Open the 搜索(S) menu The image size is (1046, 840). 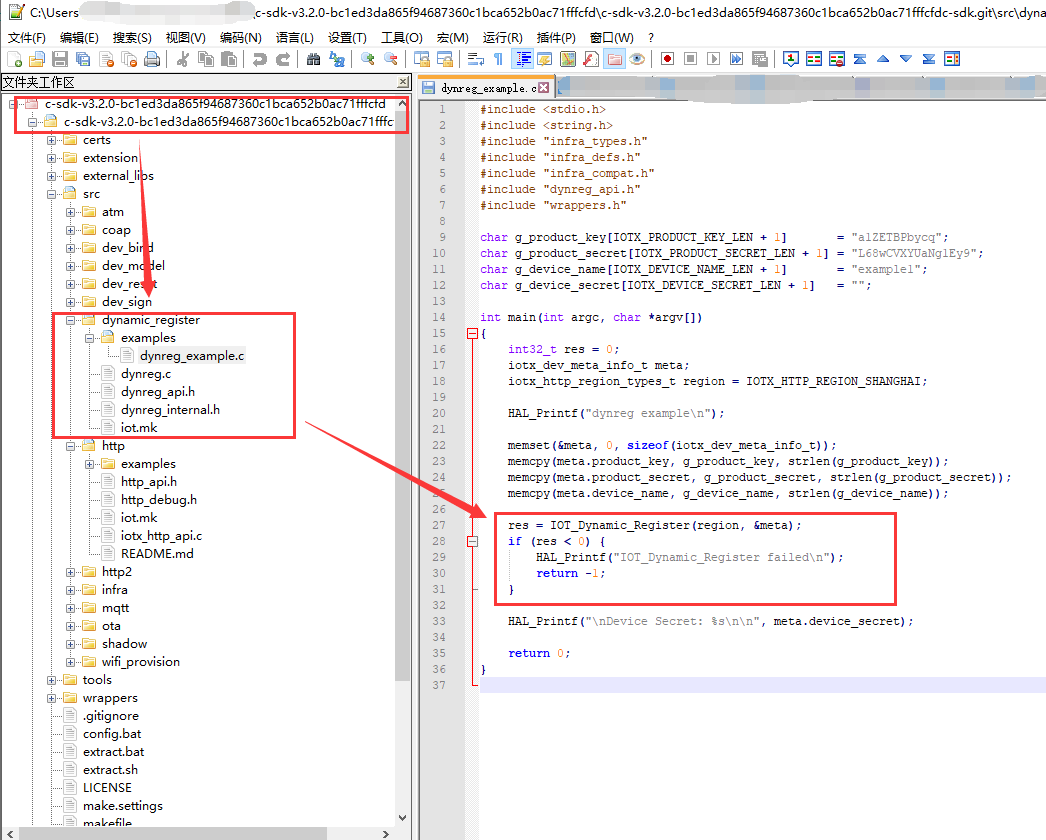point(132,38)
